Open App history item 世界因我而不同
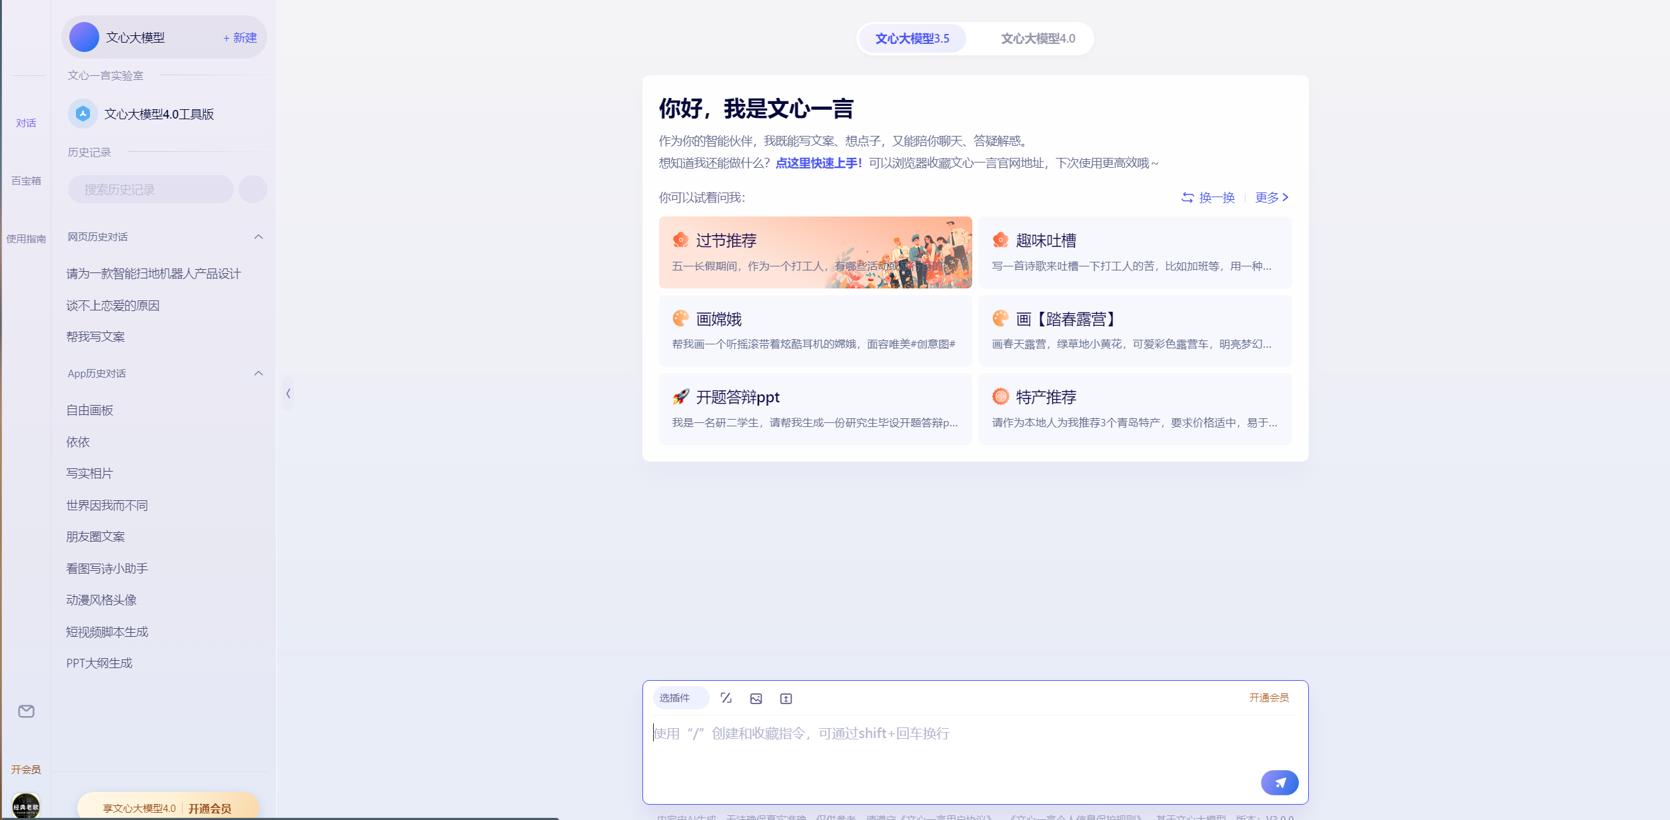 (107, 506)
